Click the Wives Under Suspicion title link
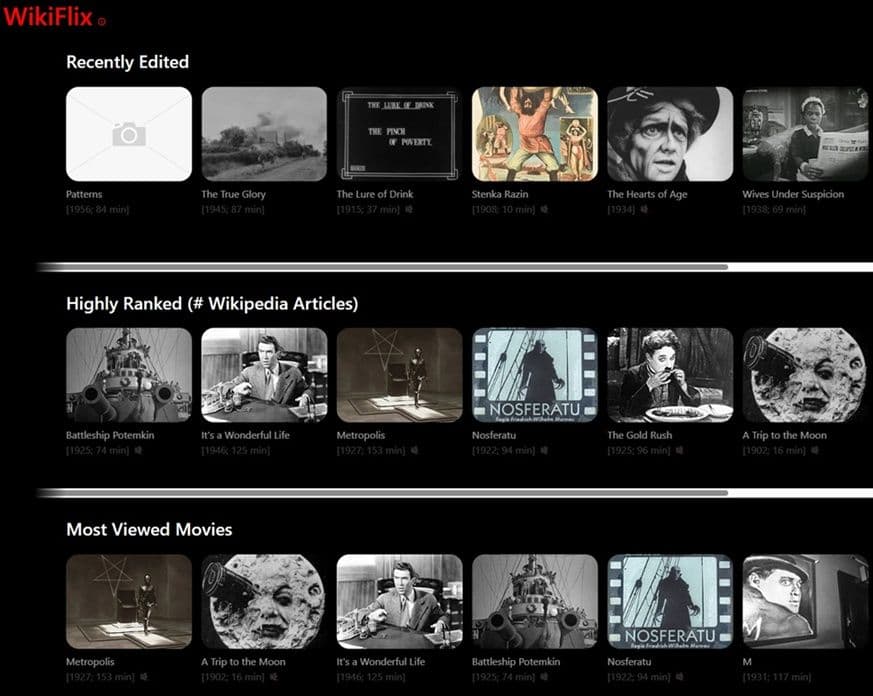873x696 pixels. pyautogui.click(x=793, y=194)
